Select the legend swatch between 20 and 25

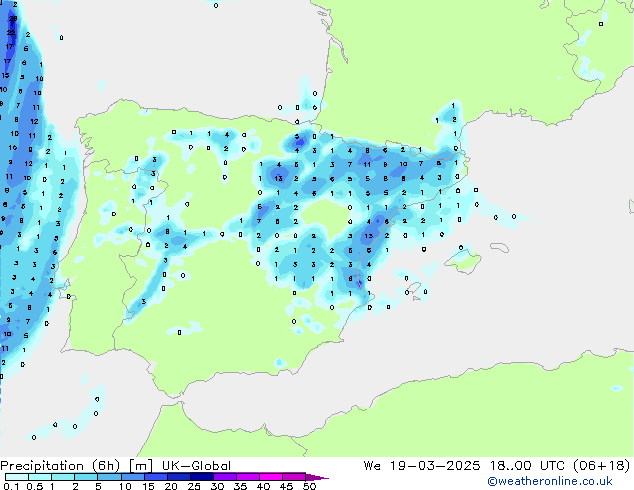(178, 477)
